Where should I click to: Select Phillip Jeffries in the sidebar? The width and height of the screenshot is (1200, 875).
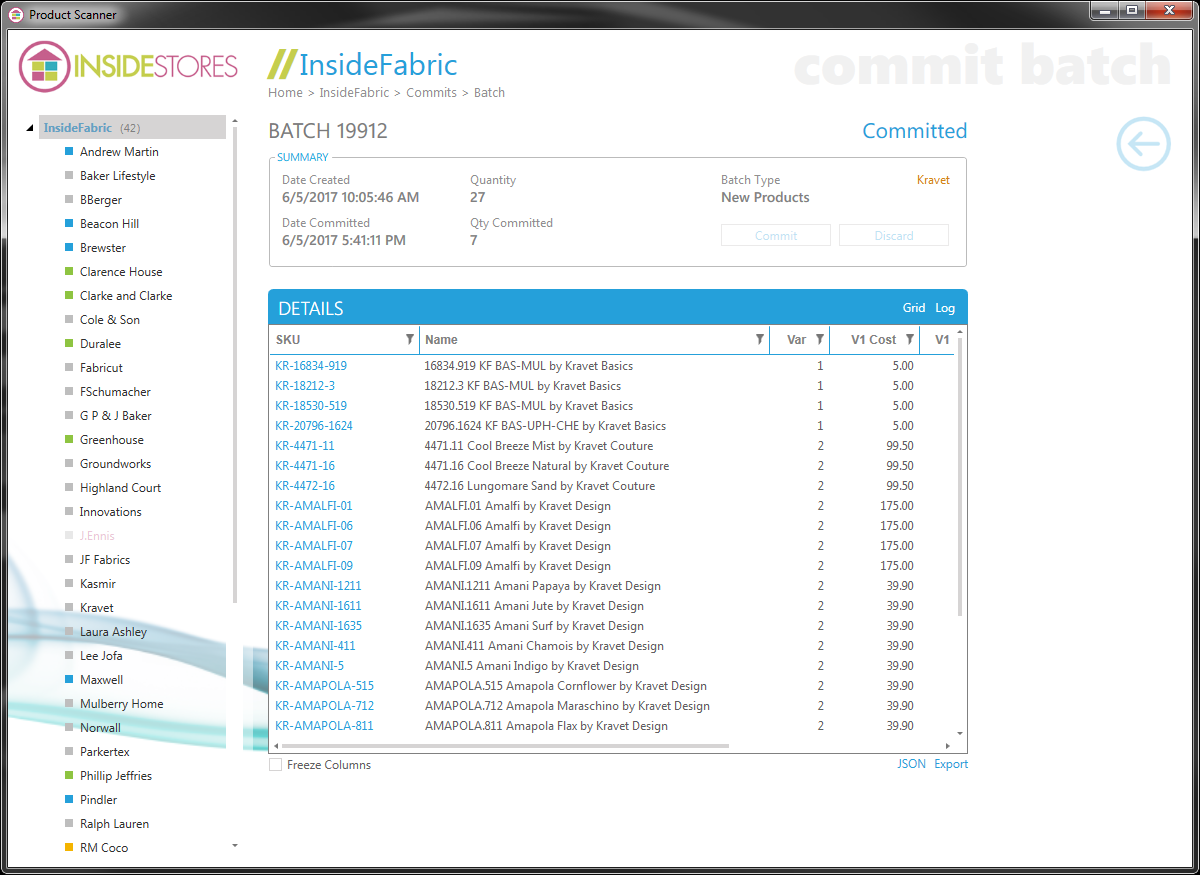point(116,776)
